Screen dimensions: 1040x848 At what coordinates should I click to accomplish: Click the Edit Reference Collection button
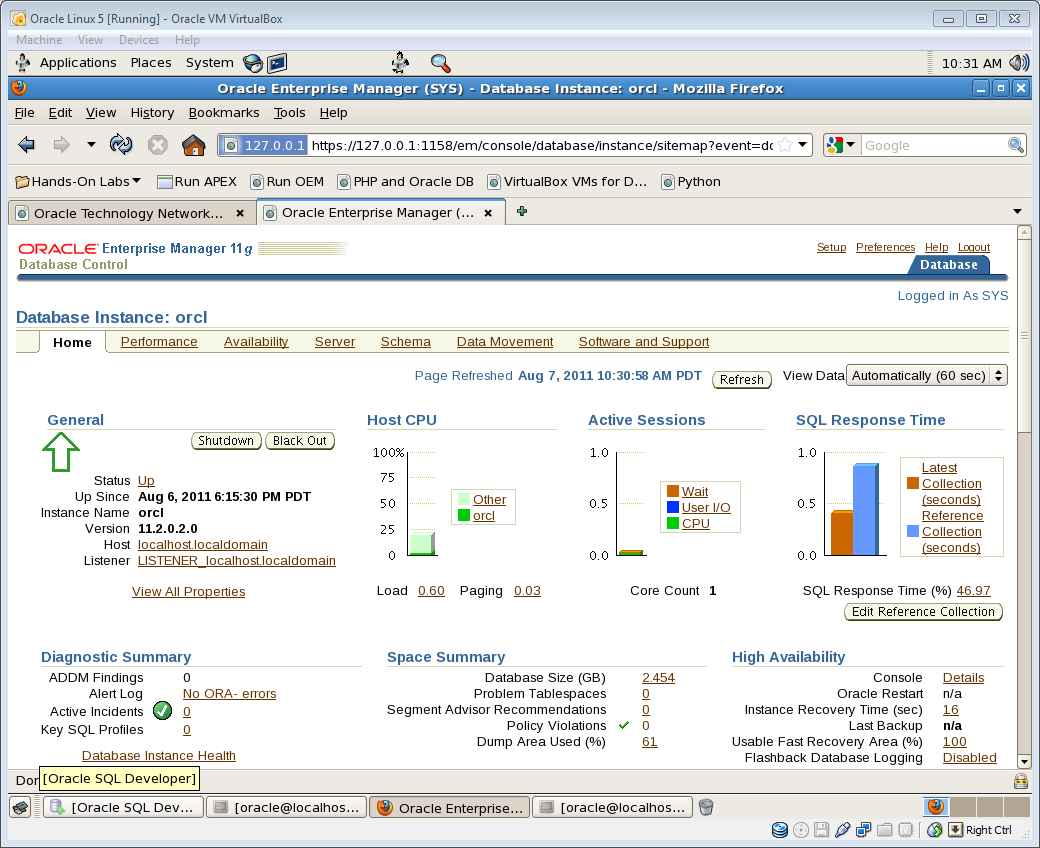(x=923, y=612)
